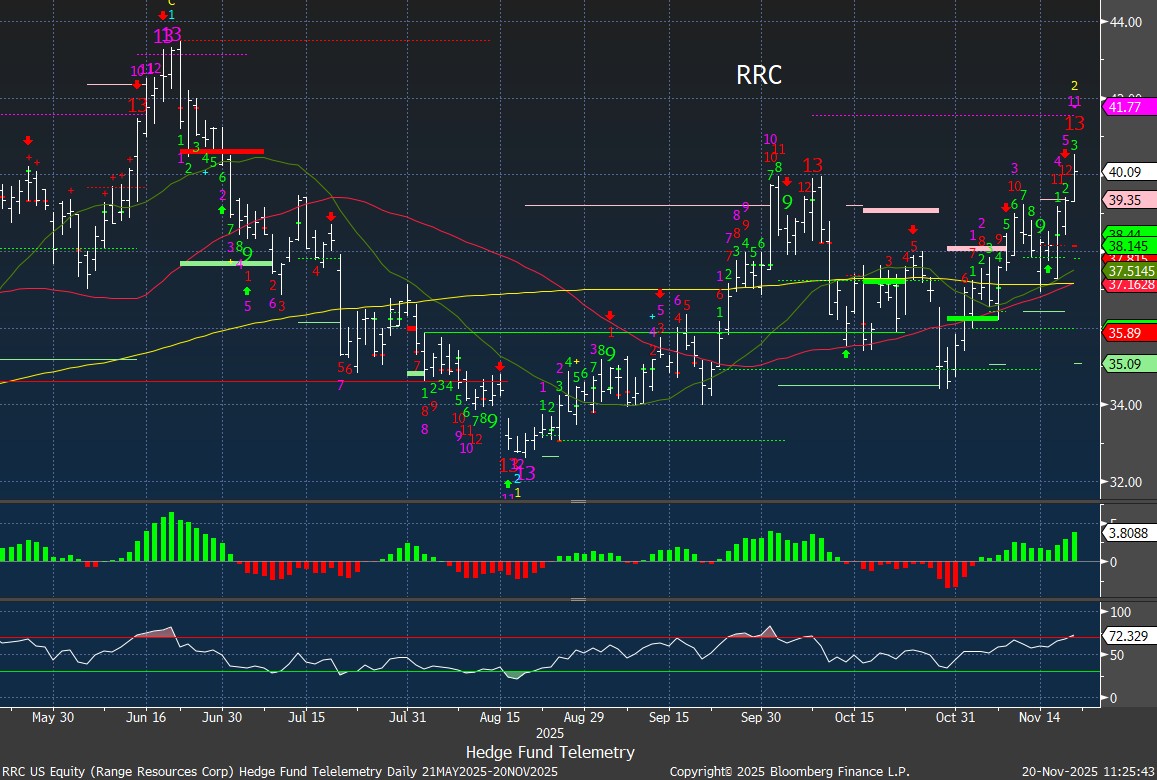Image resolution: width=1157 pixels, height=780 pixels.
Task: Grab the divider handle above RSI panel
Action: pos(578,600)
